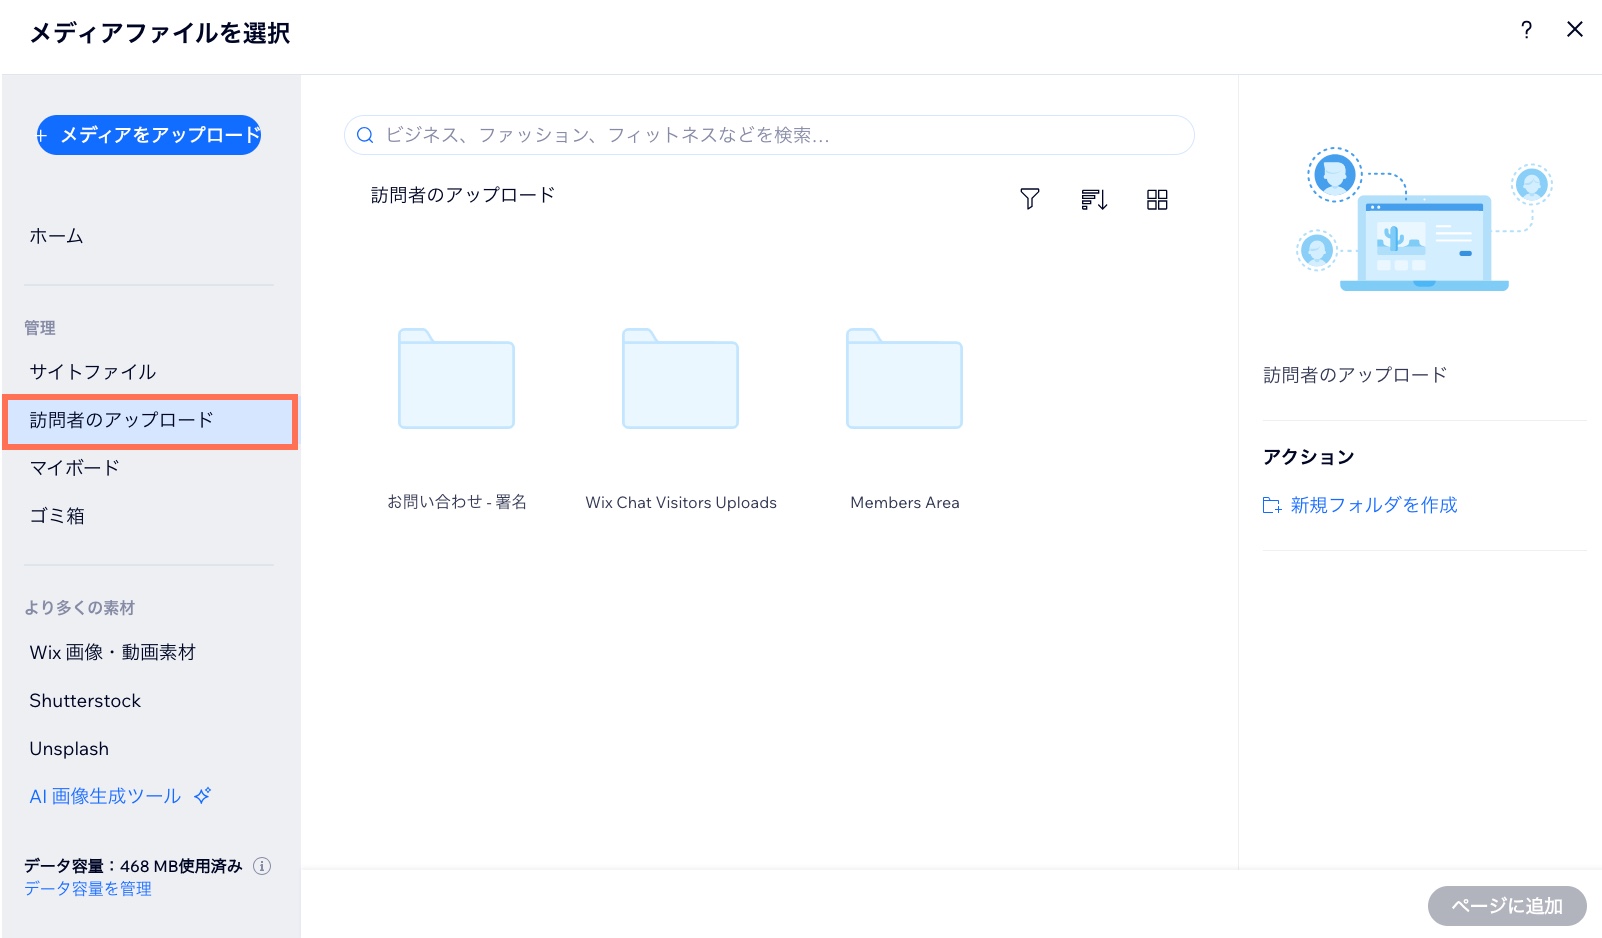Select サイトファイル in the sidebar

coord(93,372)
